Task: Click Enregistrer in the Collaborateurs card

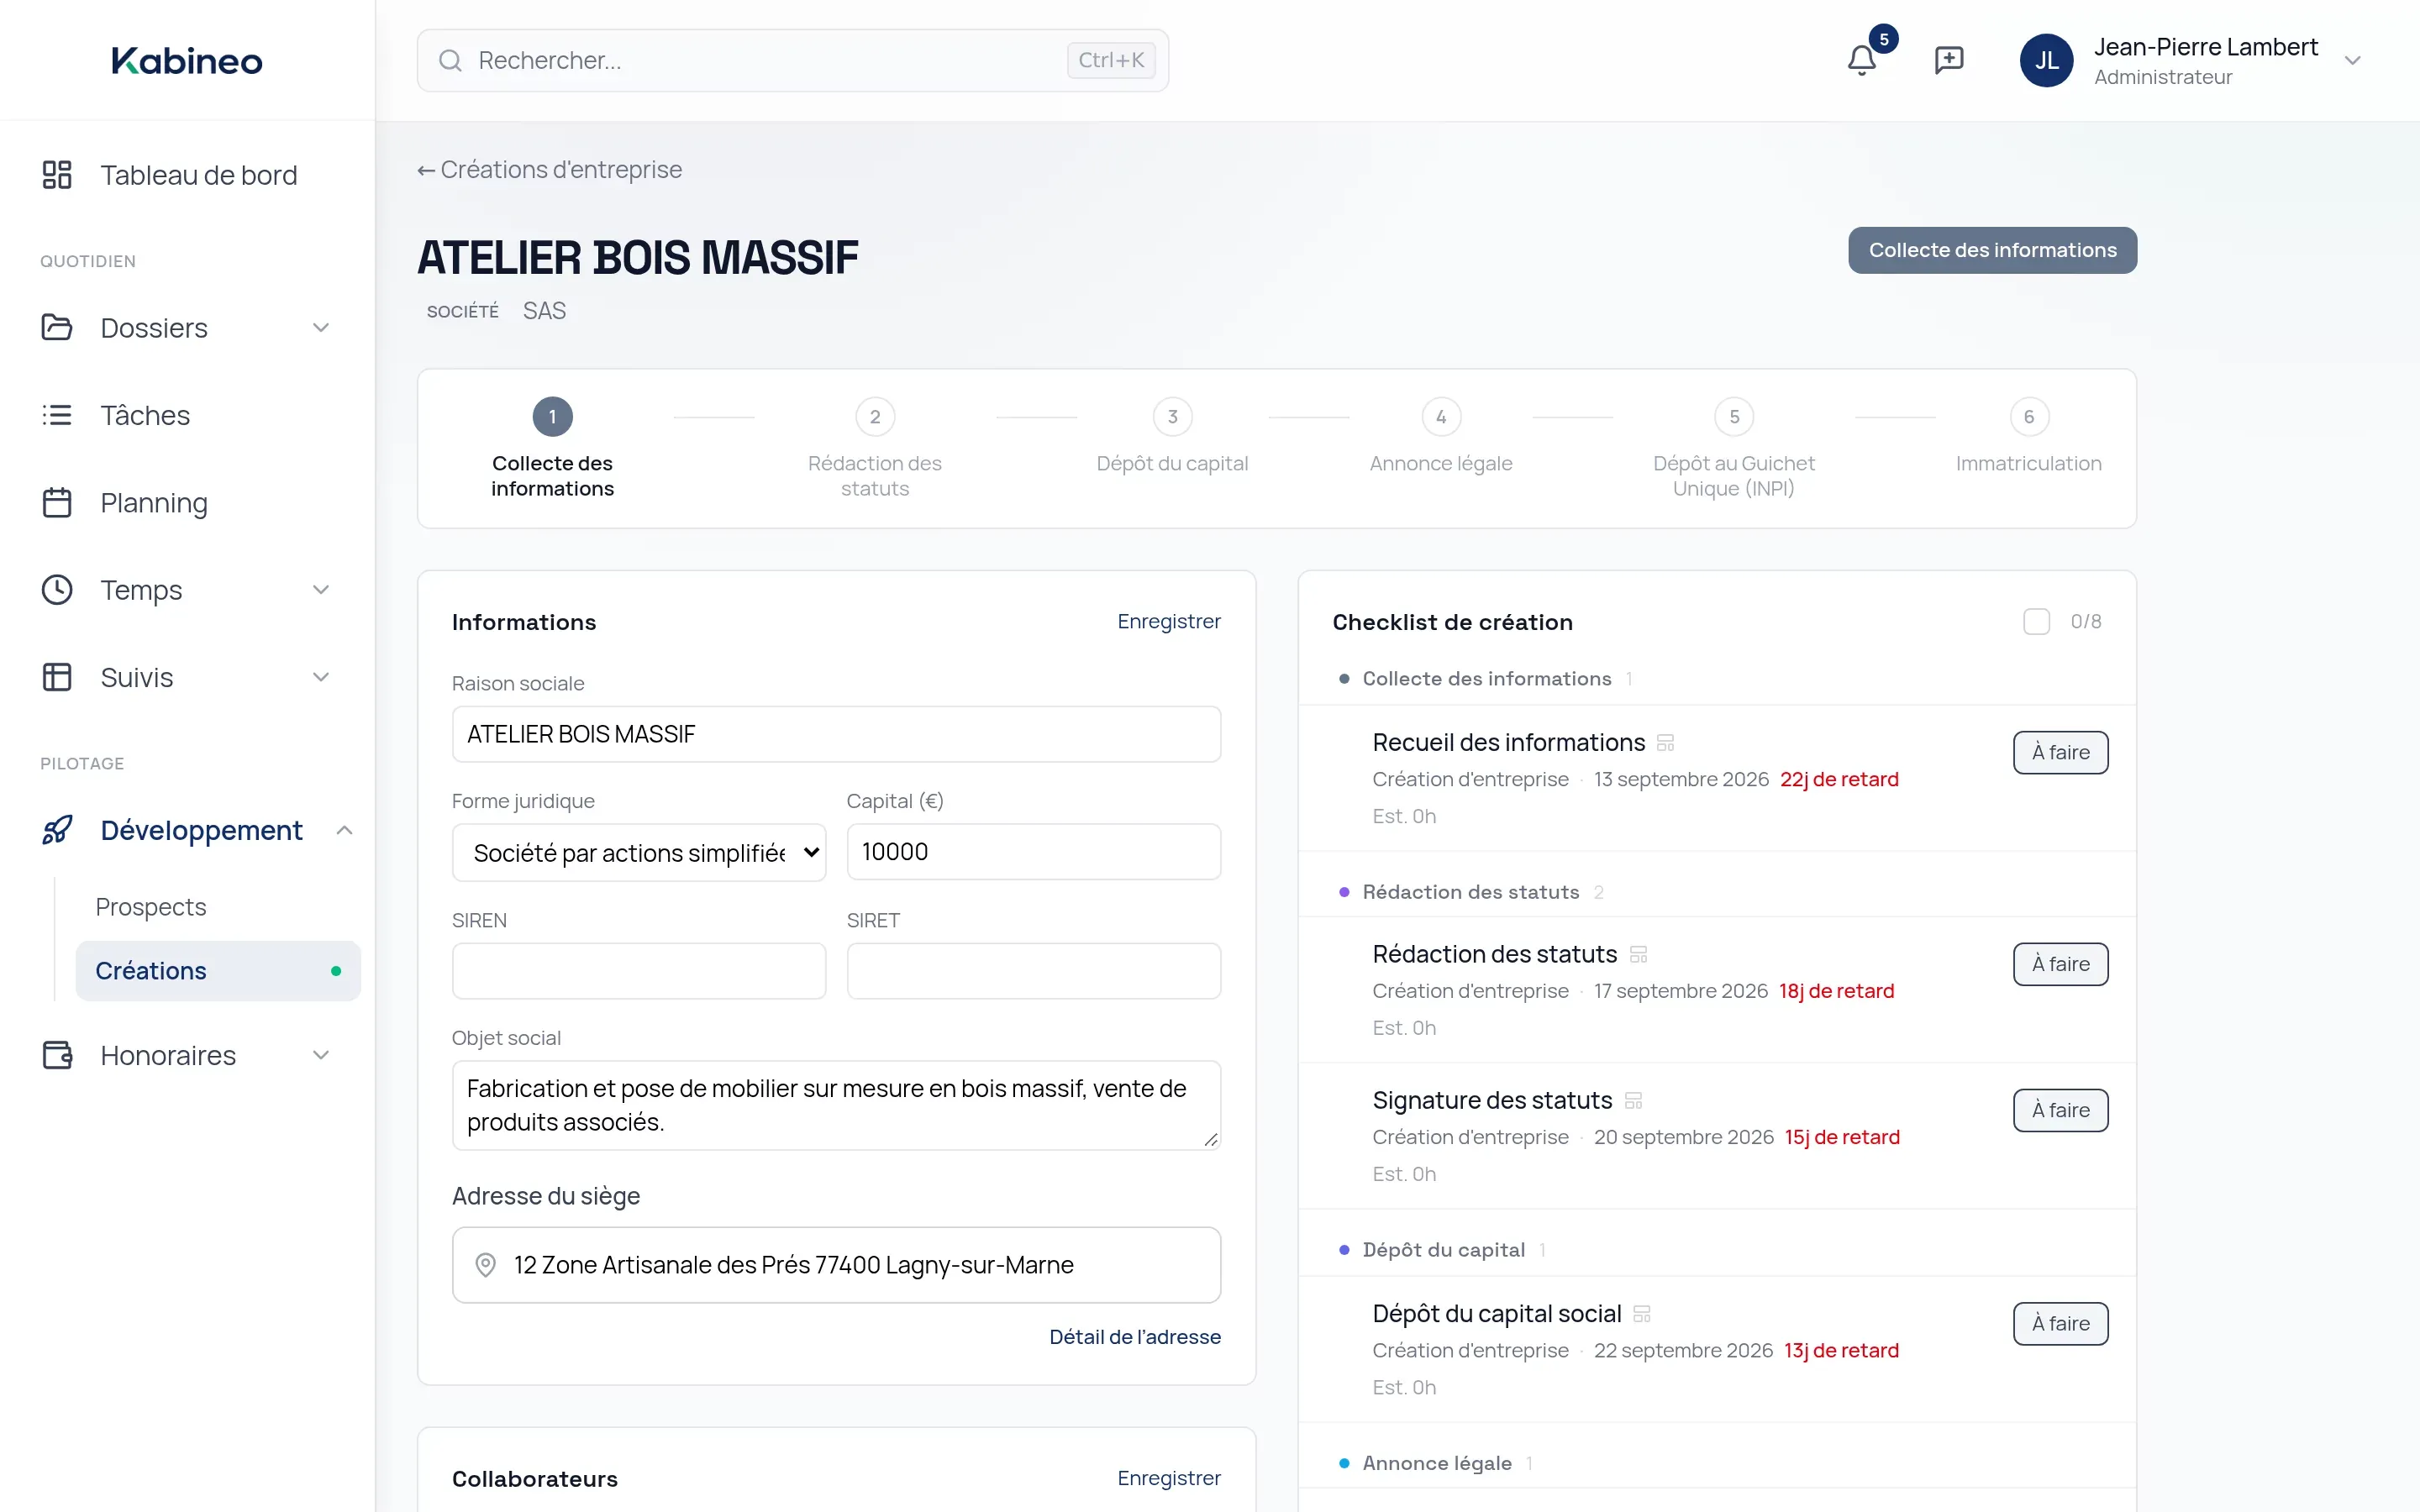Action: [x=1169, y=1478]
